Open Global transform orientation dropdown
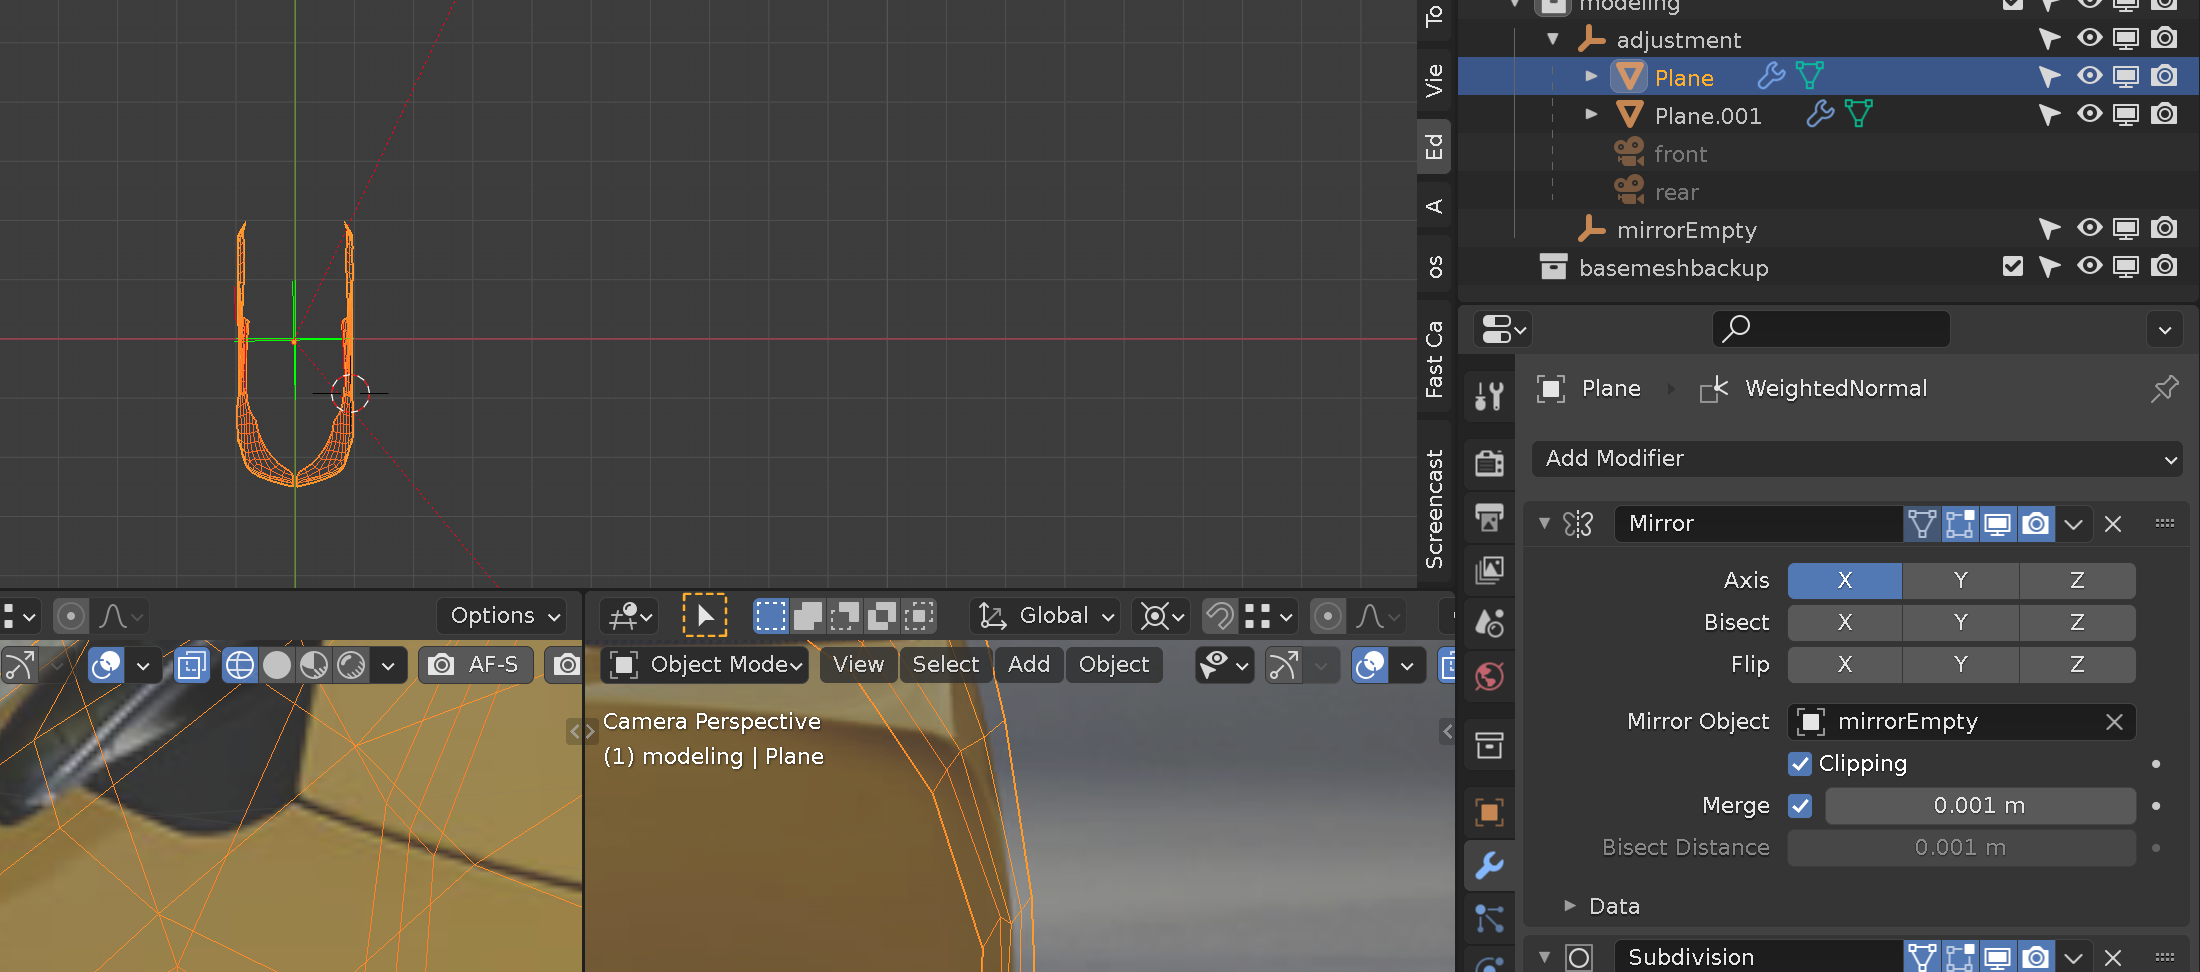Viewport: 2200px width, 972px height. pyautogui.click(x=1045, y=615)
